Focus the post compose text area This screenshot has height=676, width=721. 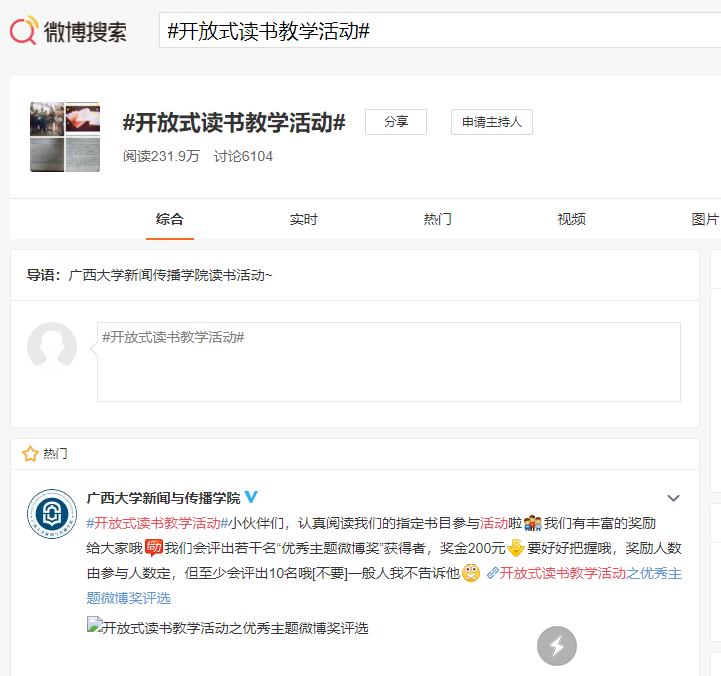point(389,362)
